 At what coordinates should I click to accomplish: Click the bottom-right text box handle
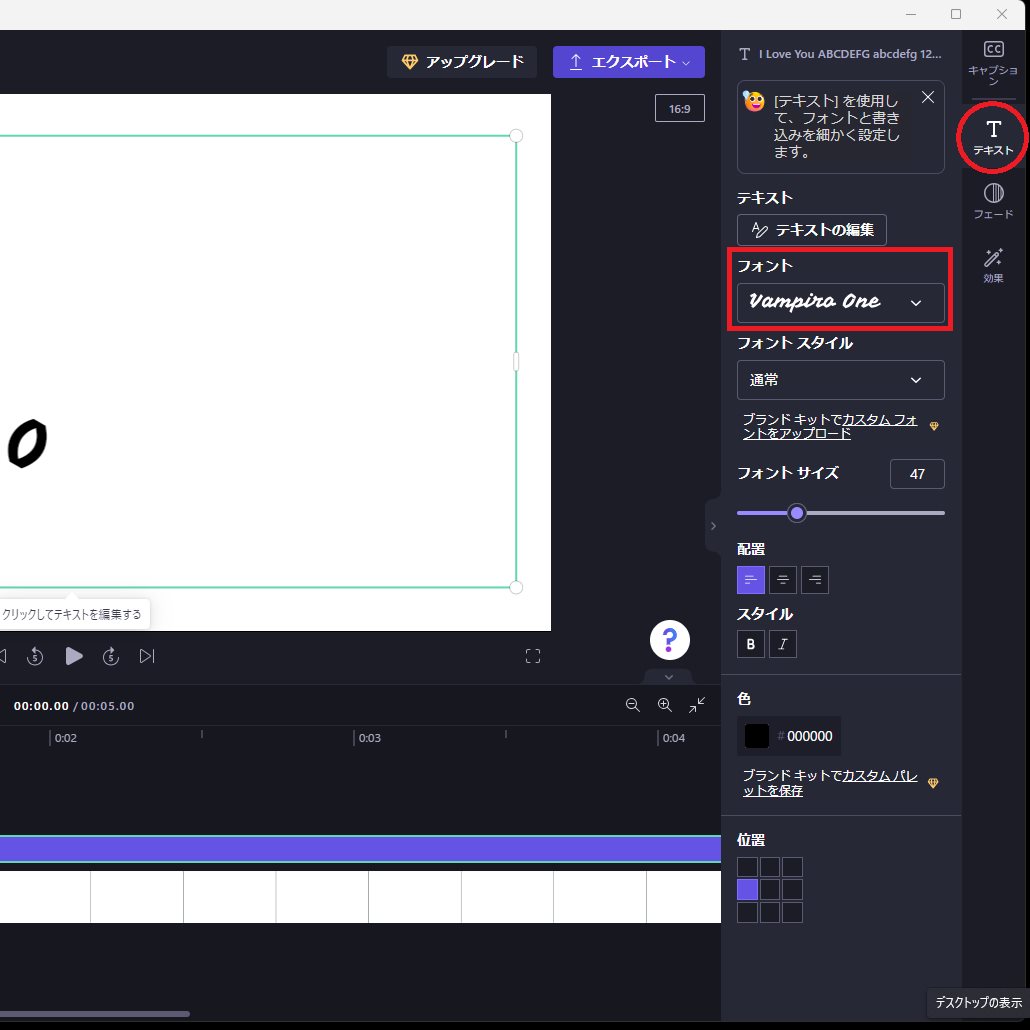coord(516,587)
